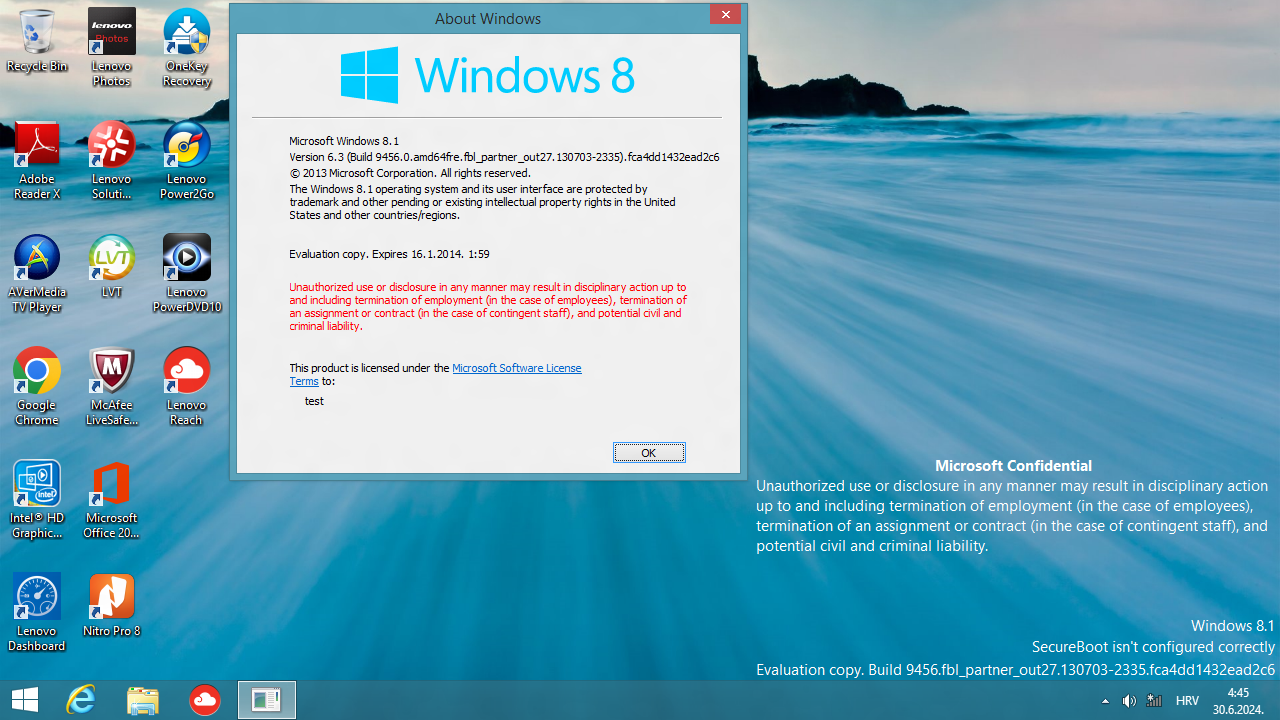Close the About Windows dialog

tap(725, 14)
